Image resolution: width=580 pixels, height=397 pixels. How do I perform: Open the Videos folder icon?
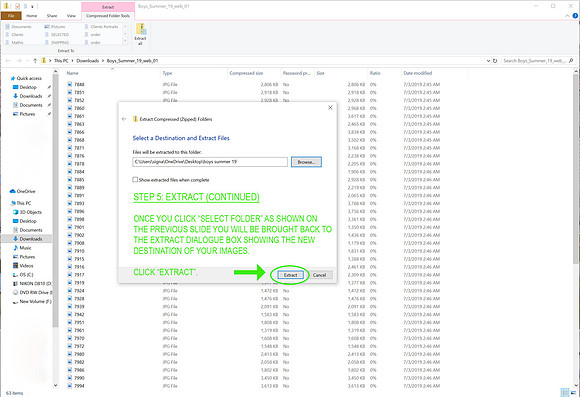pyautogui.click(x=16, y=266)
